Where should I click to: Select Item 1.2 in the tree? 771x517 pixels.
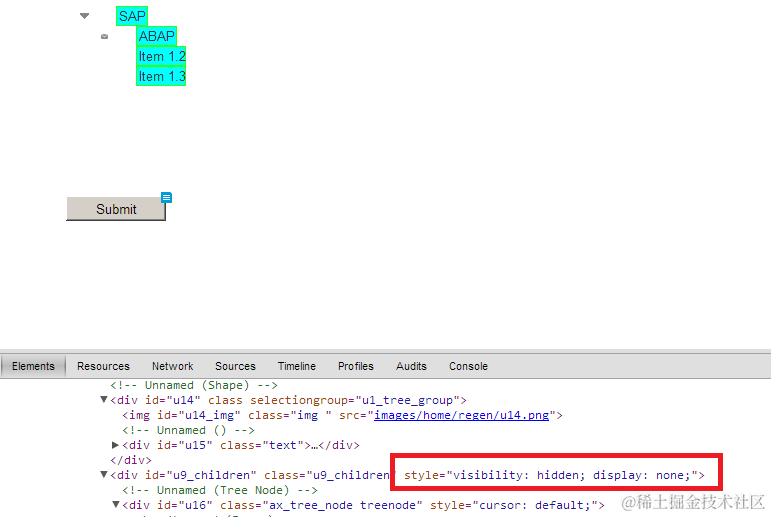click(x=161, y=56)
